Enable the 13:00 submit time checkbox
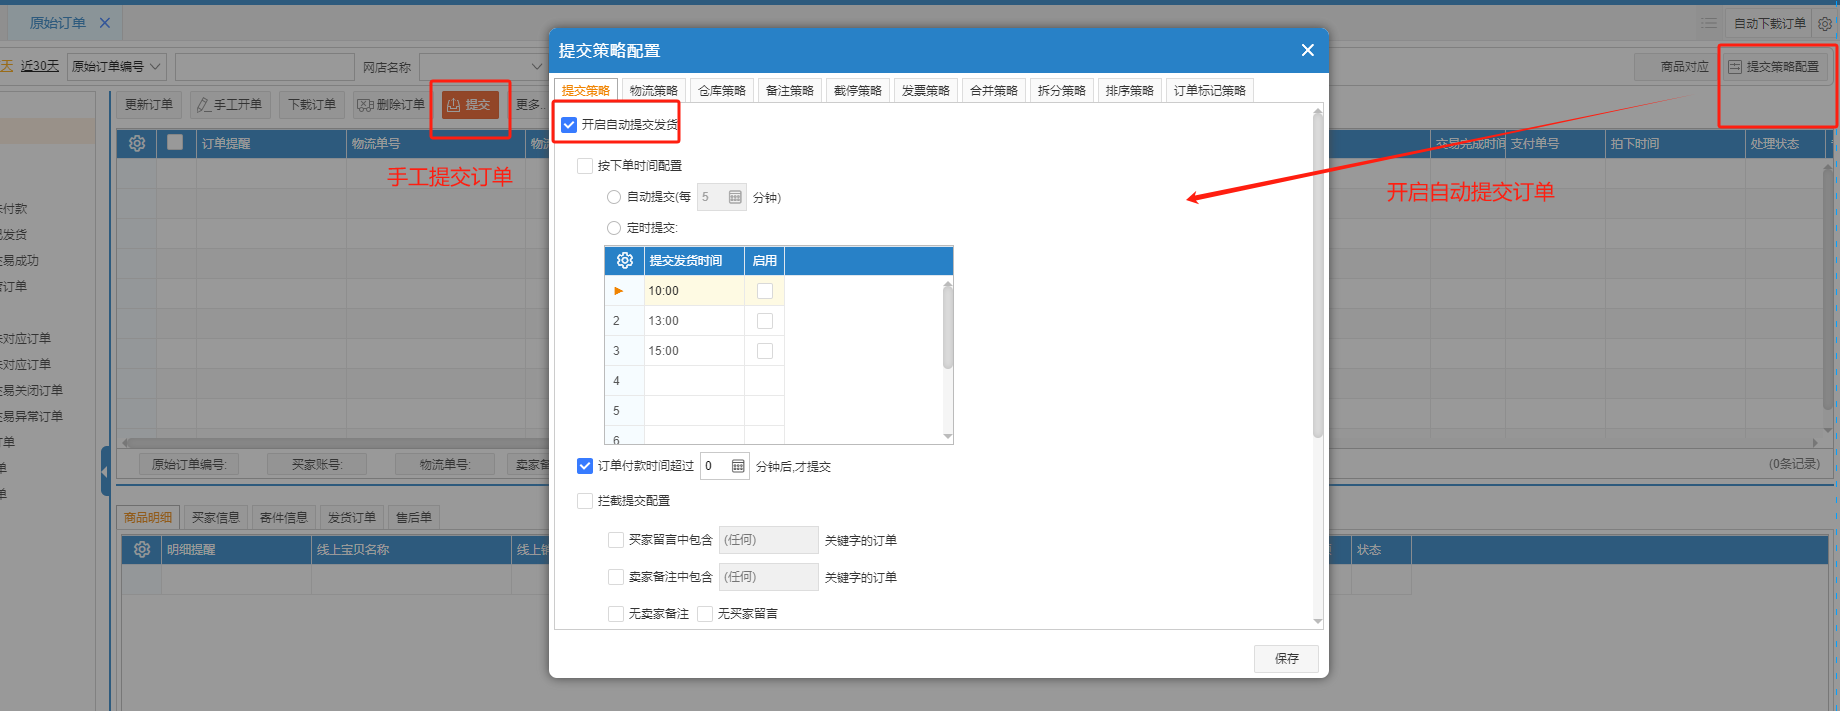 (x=765, y=321)
